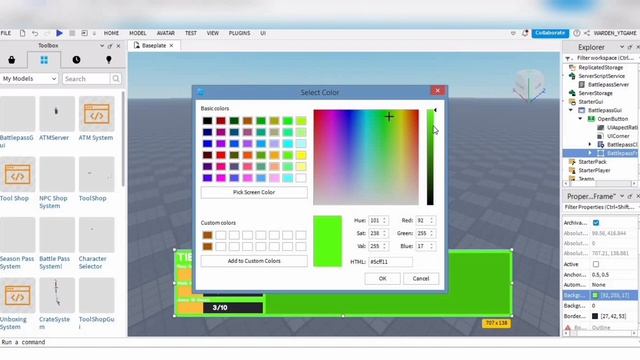640x360 pixels.
Task: Select BattlepassServer script in Explorer
Action: tap(608, 84)
